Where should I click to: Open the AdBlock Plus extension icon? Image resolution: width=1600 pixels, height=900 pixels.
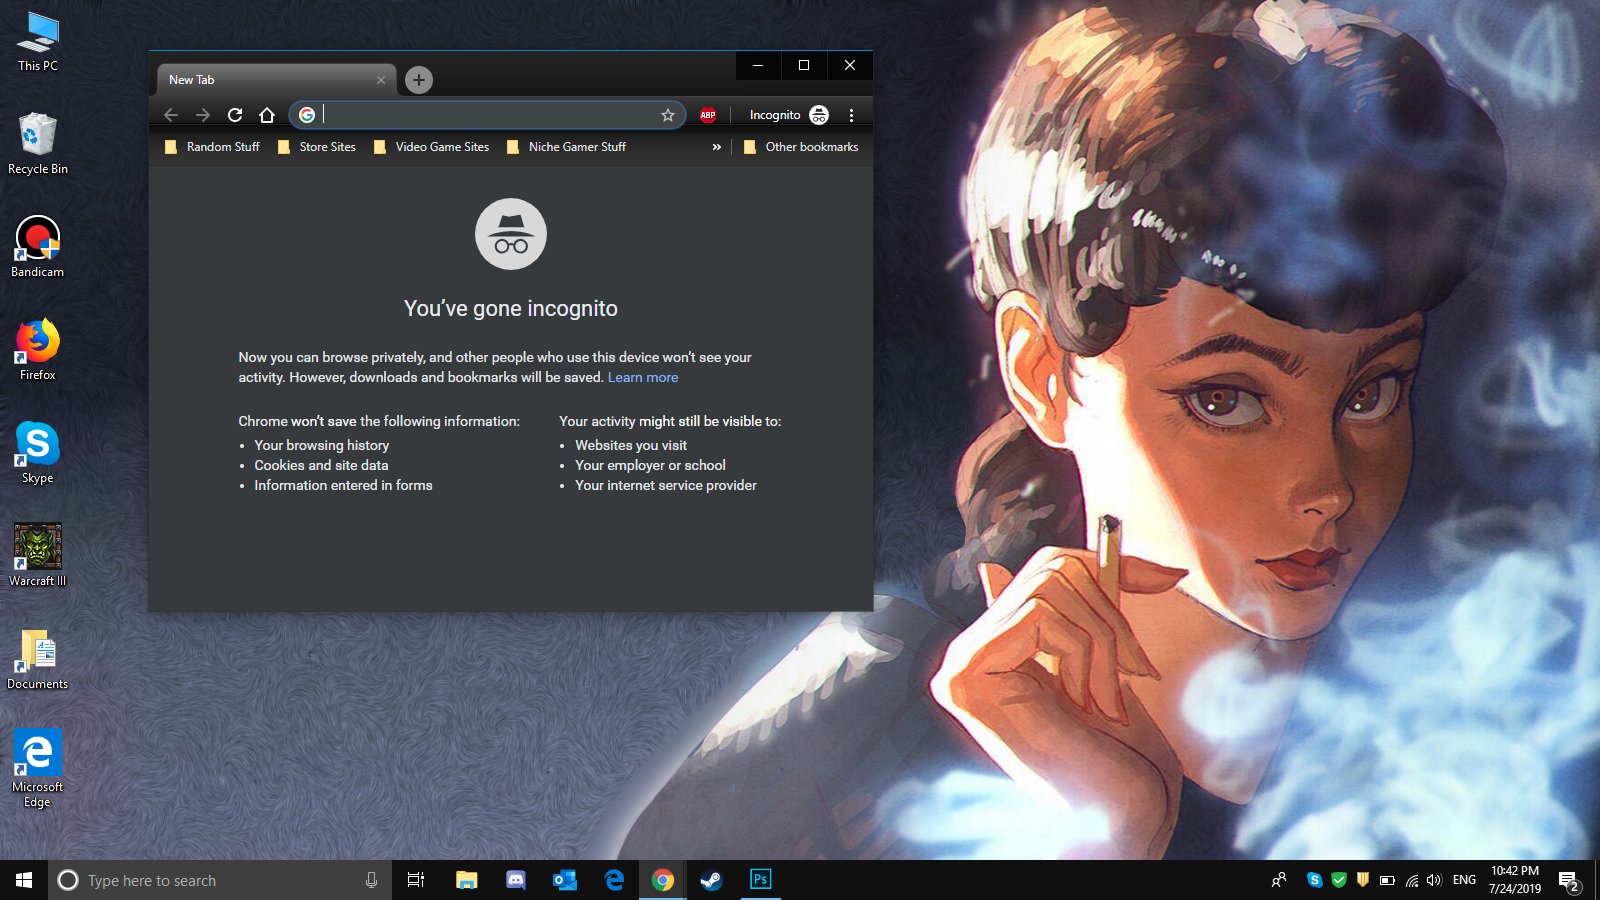pyautogui.click(x=708, y=115)
